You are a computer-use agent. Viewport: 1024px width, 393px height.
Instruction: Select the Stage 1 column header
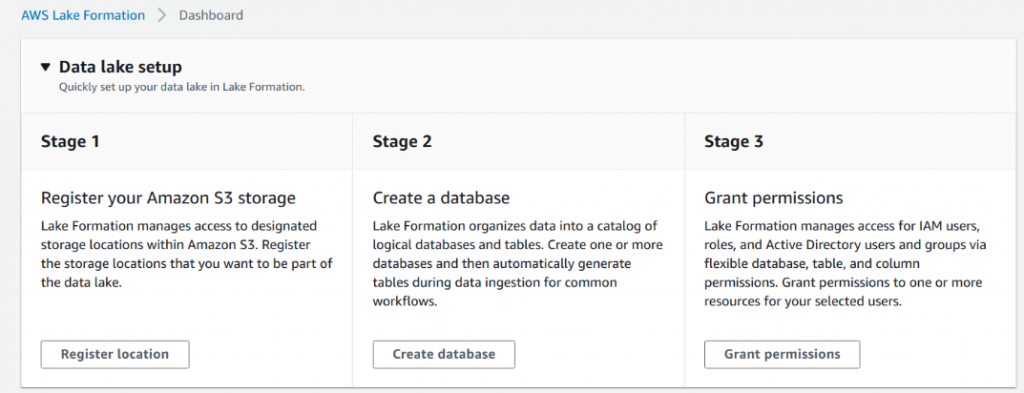(71, 142)
